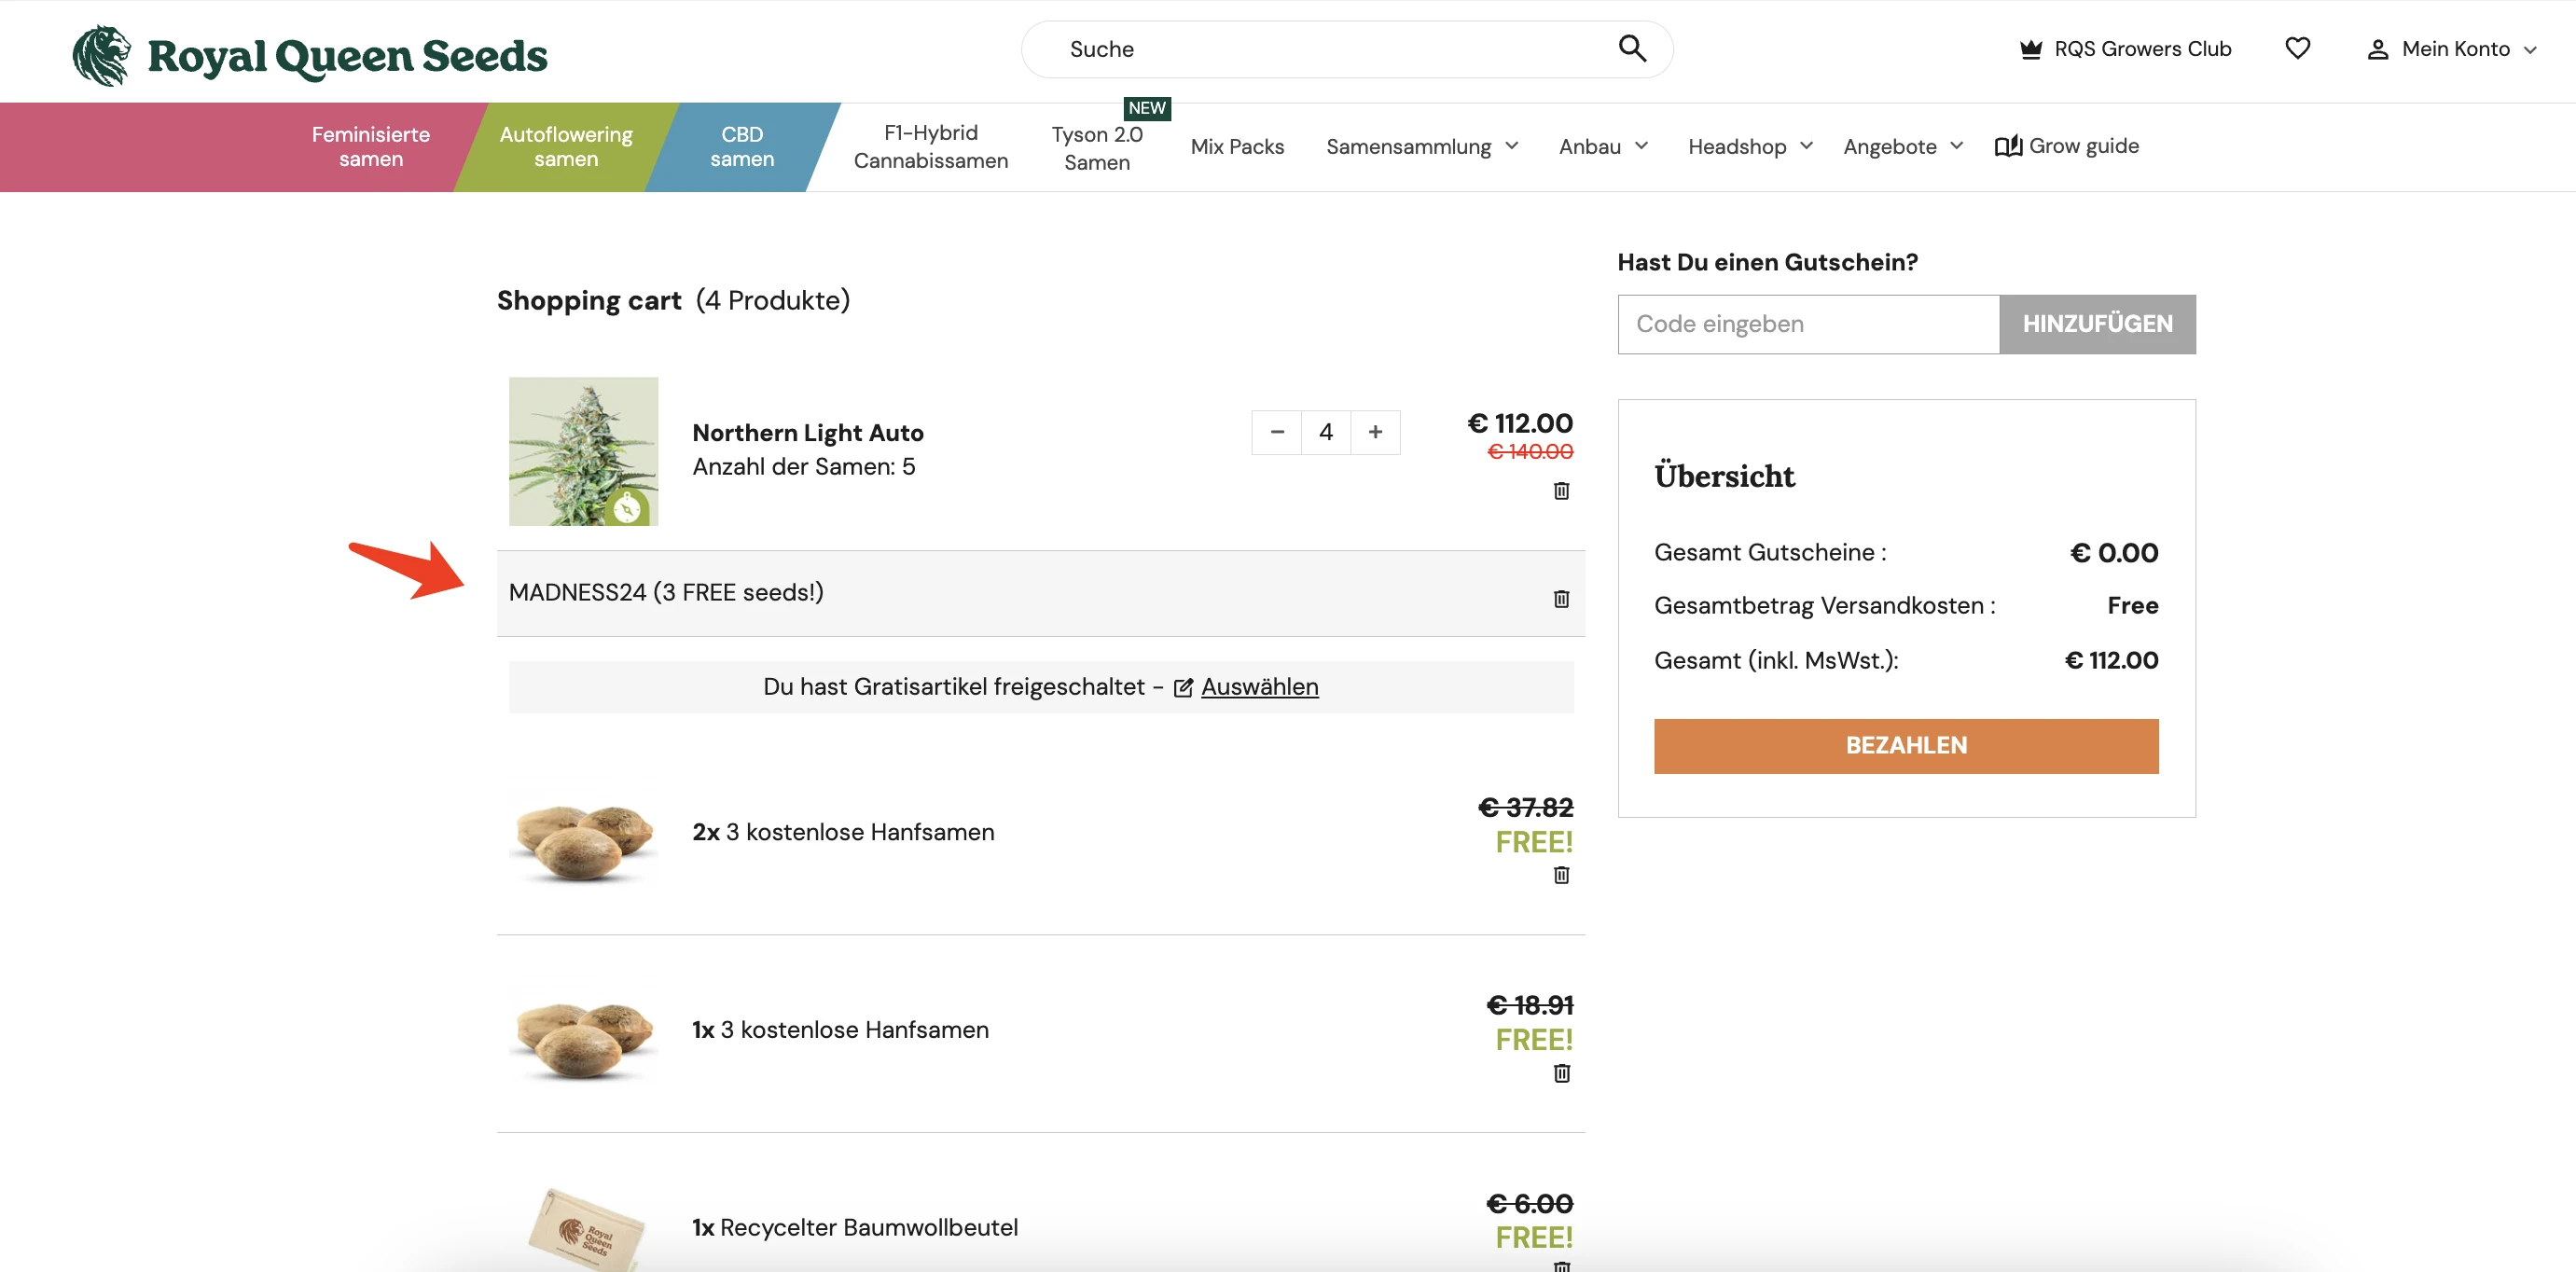The image size is (2576, 1272).
Task: Click the € 112.00 total in Übersicht
Action: click(x=2111, y=661)
